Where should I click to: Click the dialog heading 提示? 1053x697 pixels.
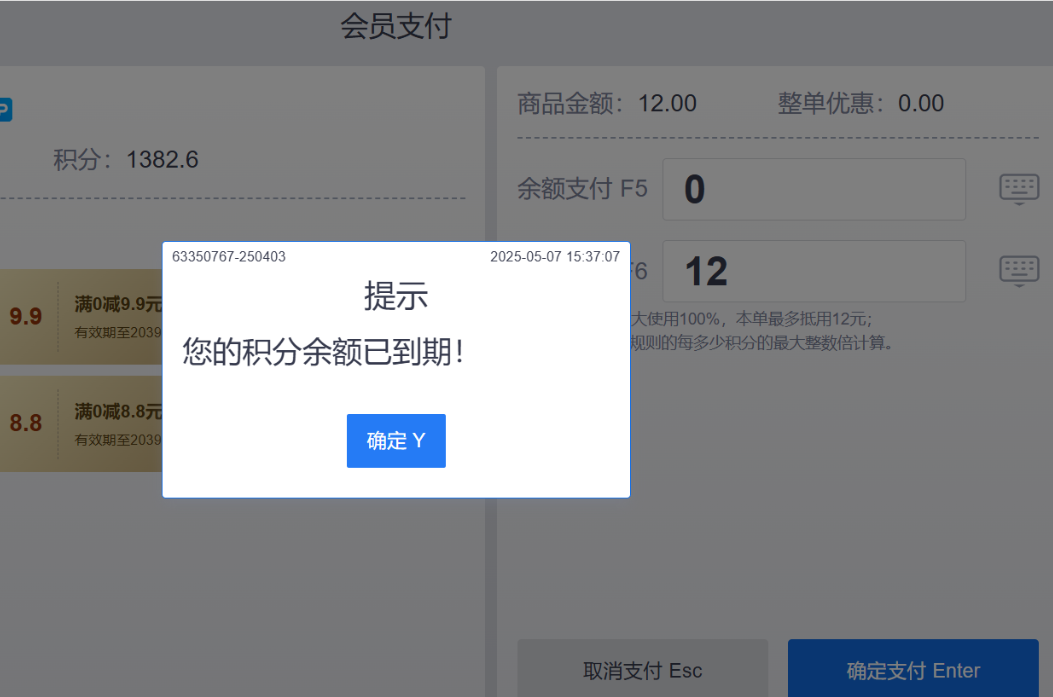[x=396, y=295]
